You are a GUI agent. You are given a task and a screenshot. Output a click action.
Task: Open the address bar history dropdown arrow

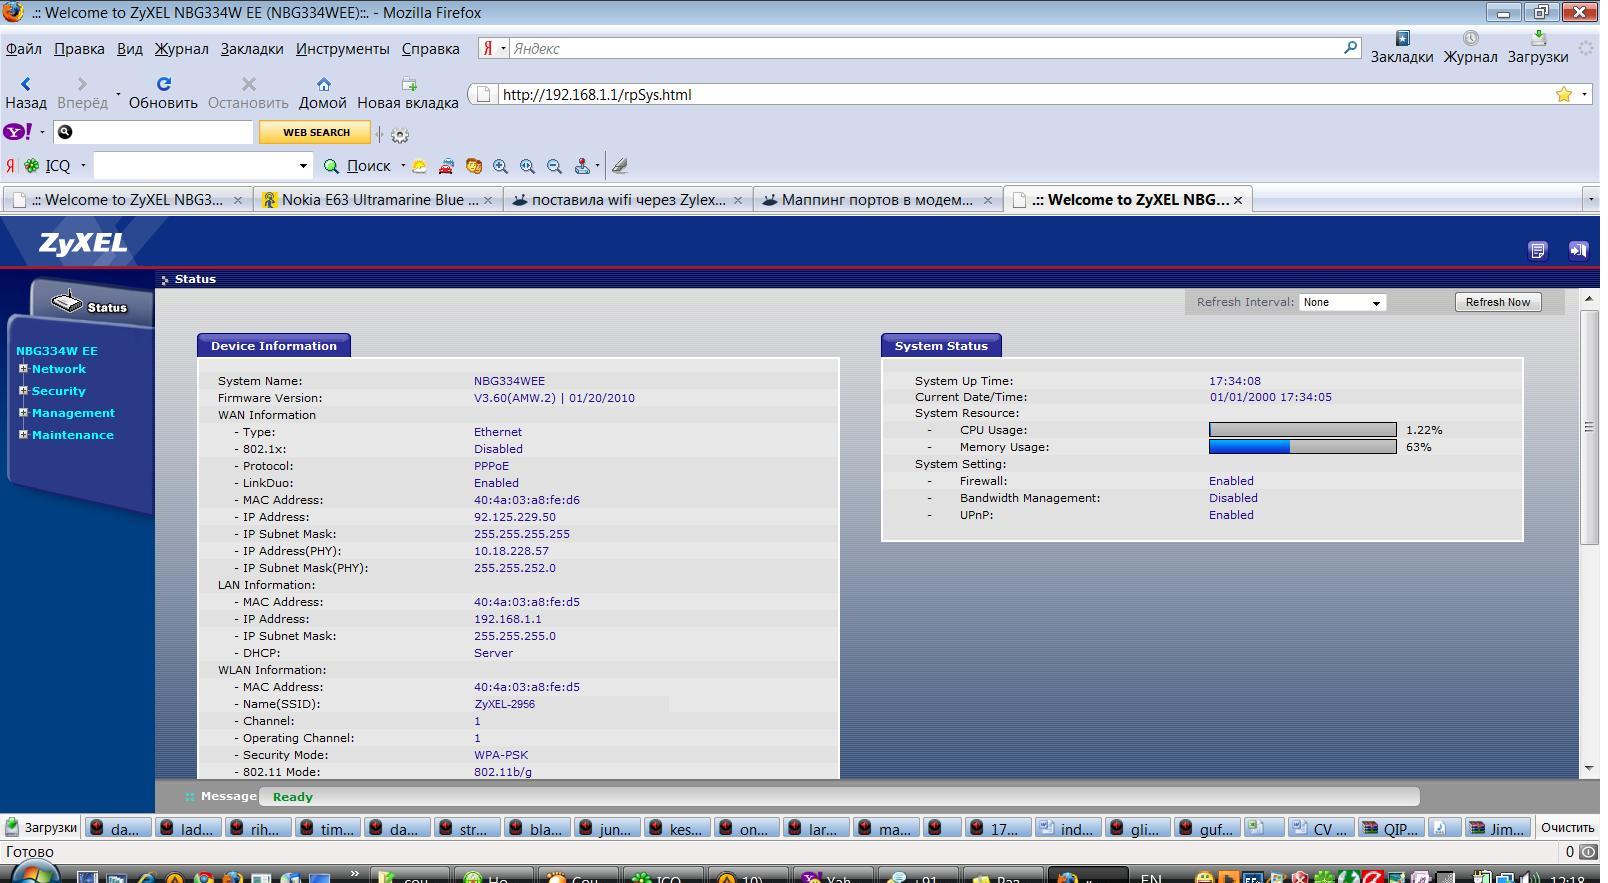pyautogui.click(x=1584, y=94)
